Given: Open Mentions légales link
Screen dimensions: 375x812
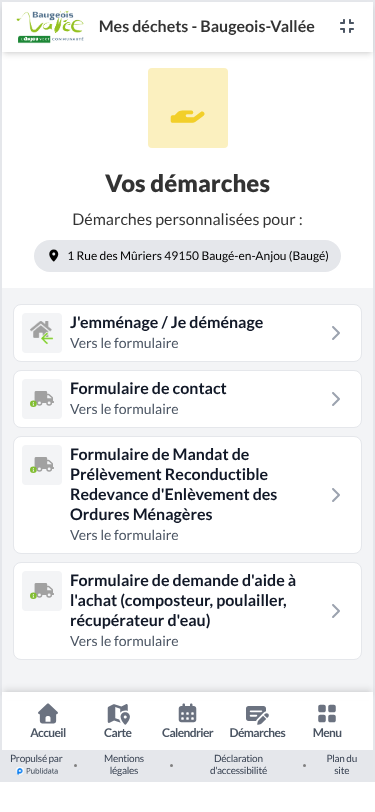Looking at the screenshot, I should (124, 764).
